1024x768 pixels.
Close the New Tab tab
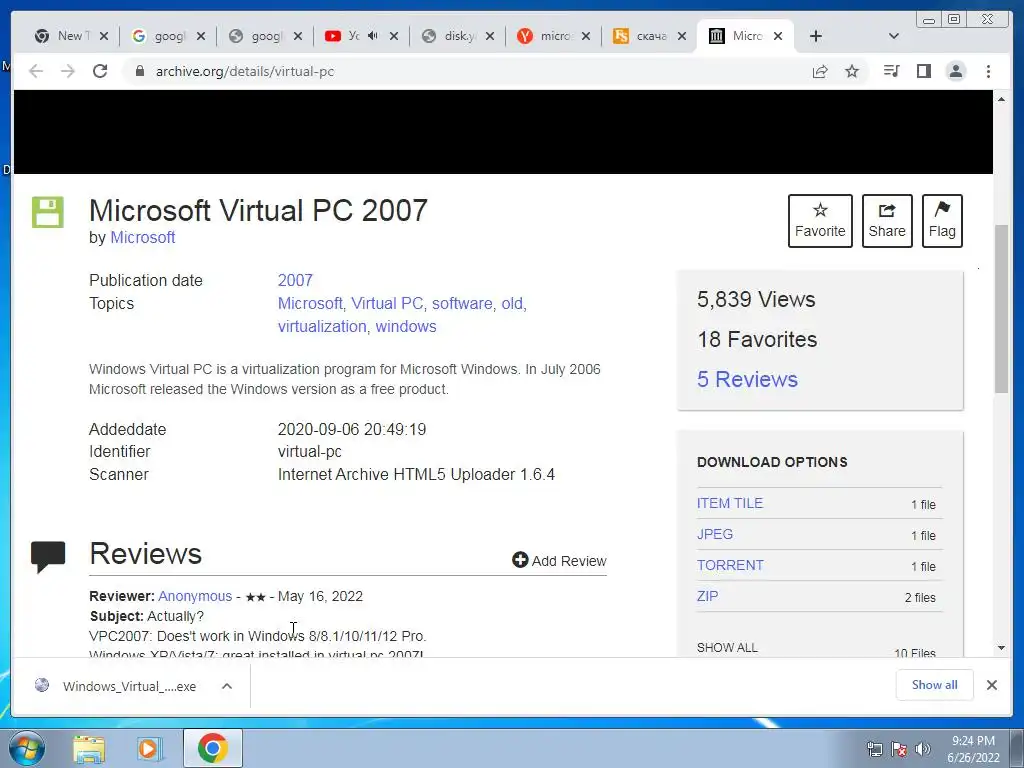104,37
